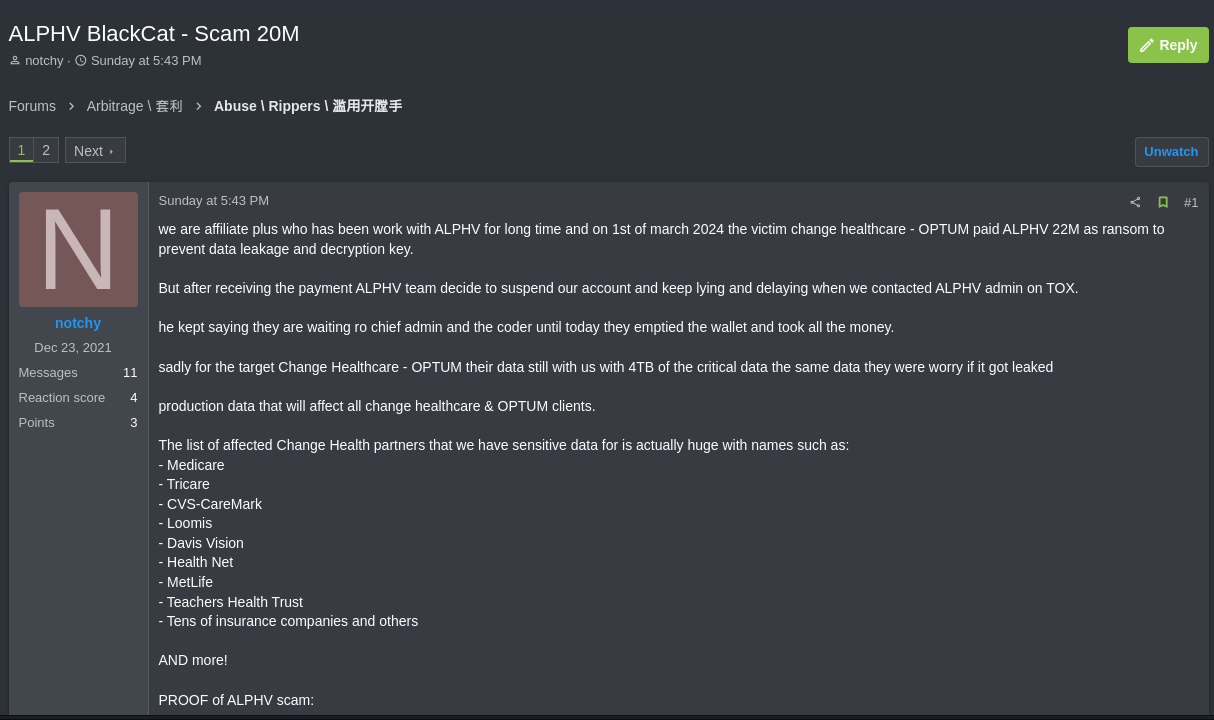Click the user icon beside thread author
The image size is (1214, 720).
pyautogui.click(x=15, y=61)
